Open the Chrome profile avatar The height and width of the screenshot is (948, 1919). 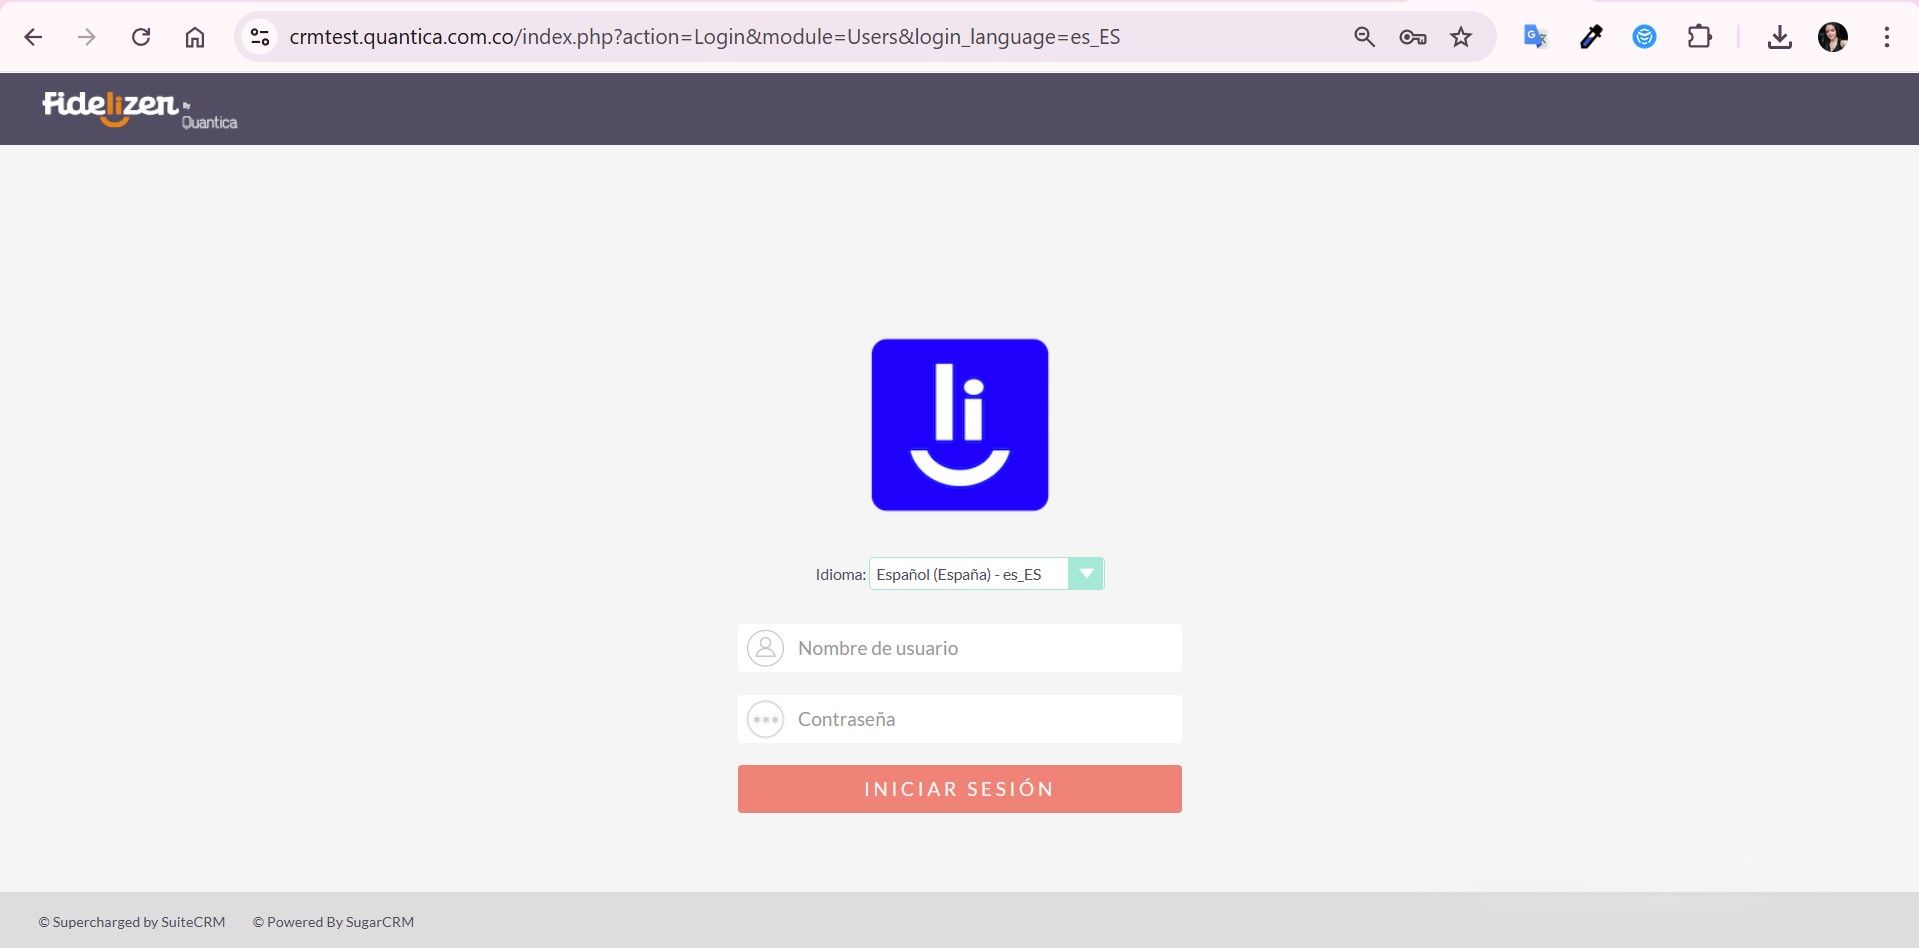click(x=1832, y=37)
